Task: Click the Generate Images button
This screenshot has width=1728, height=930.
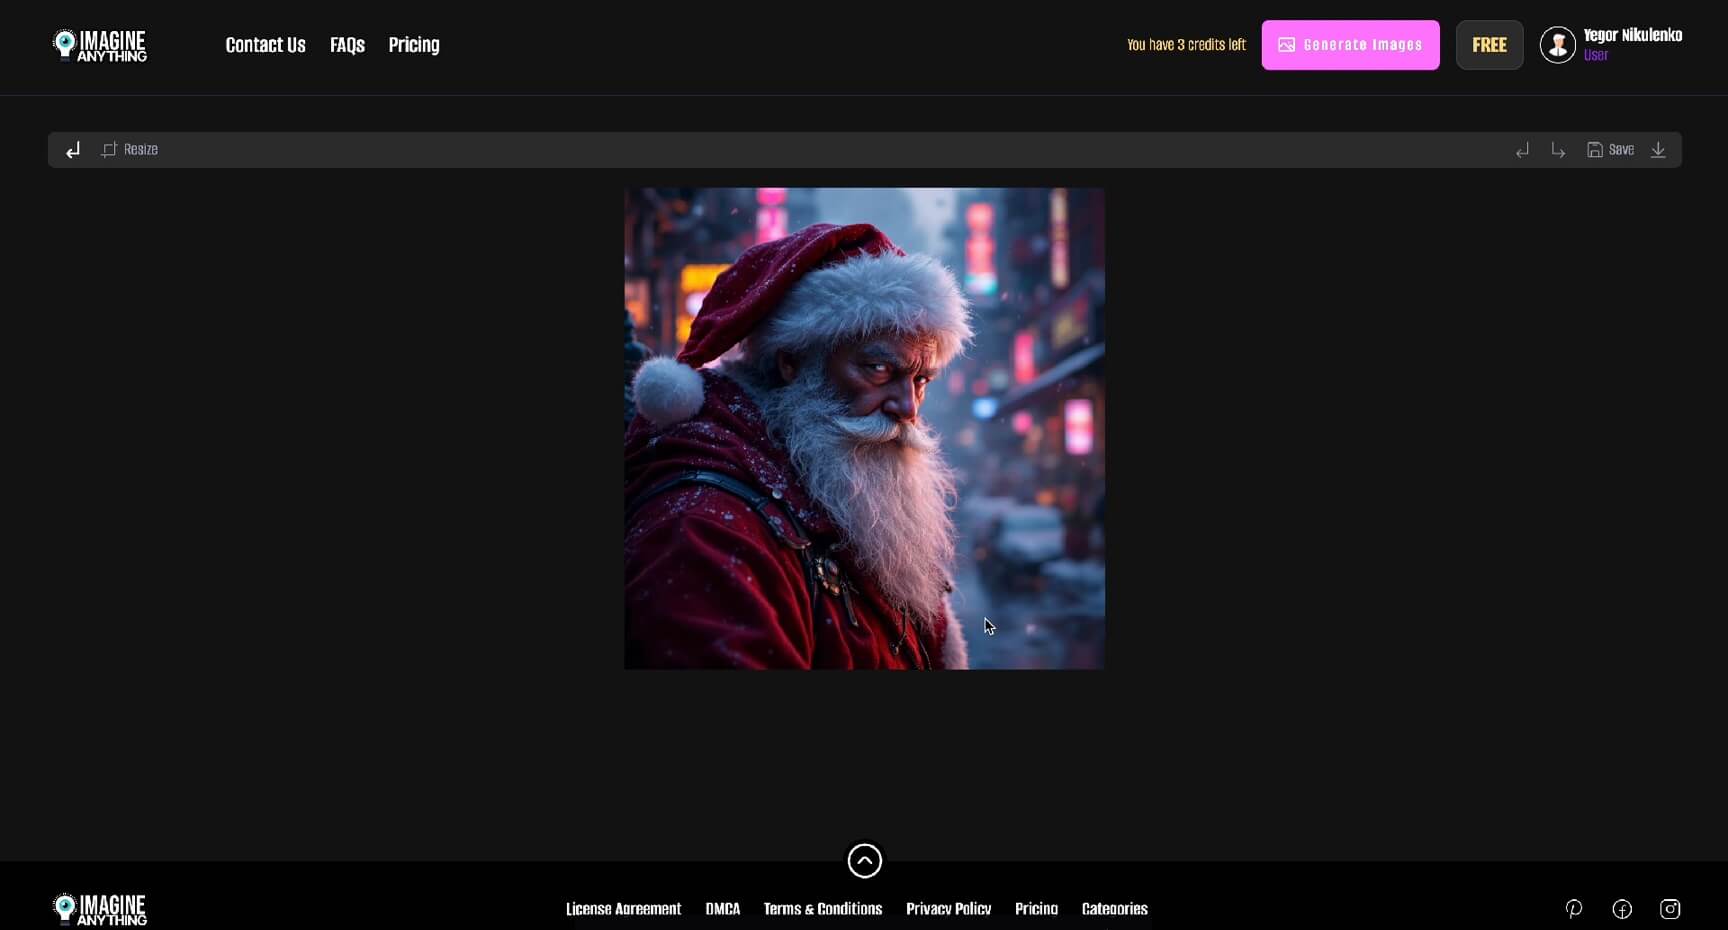Action: pos(1350,45)
